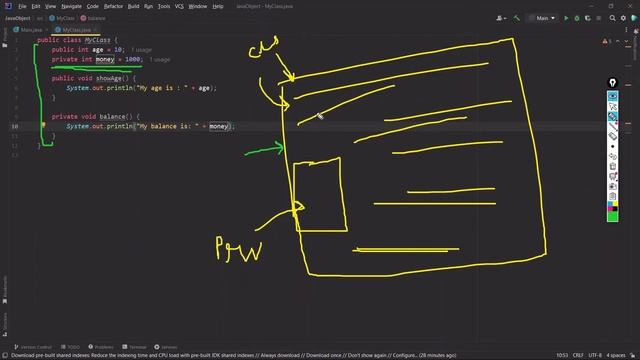This screenshot has width=640, height=360.
Task: Pick the yellow color swatch
Action: point(615,204)
